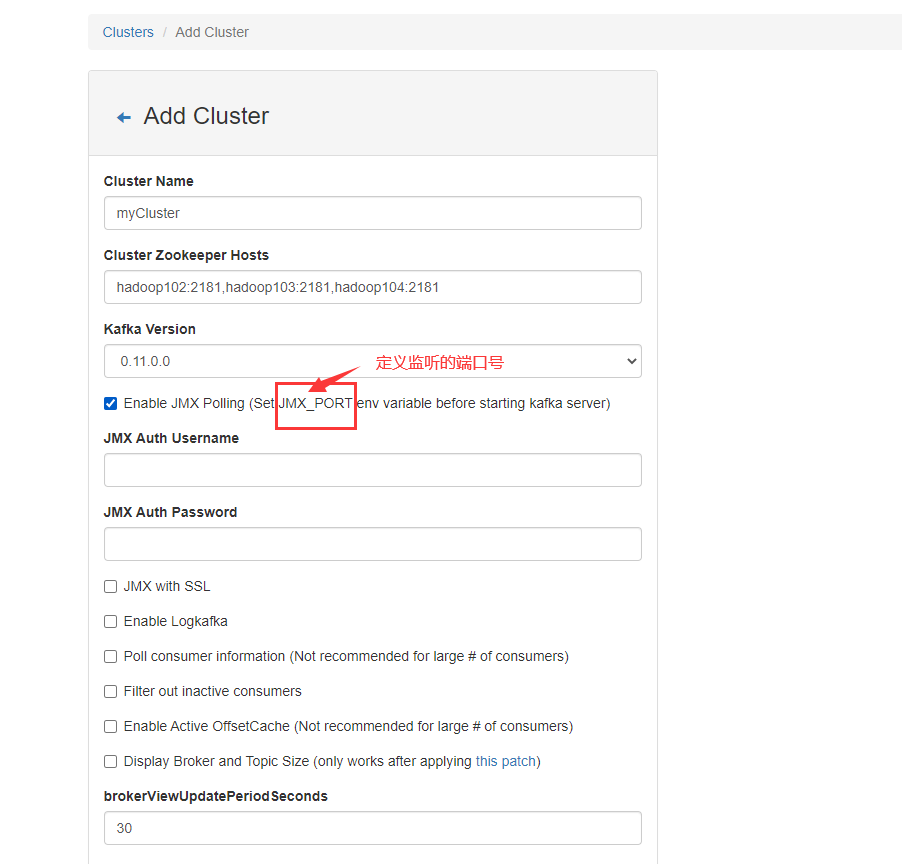Disable Enable JMX Polling
Screen dimensions: 902x864
(x=110, y=403)
